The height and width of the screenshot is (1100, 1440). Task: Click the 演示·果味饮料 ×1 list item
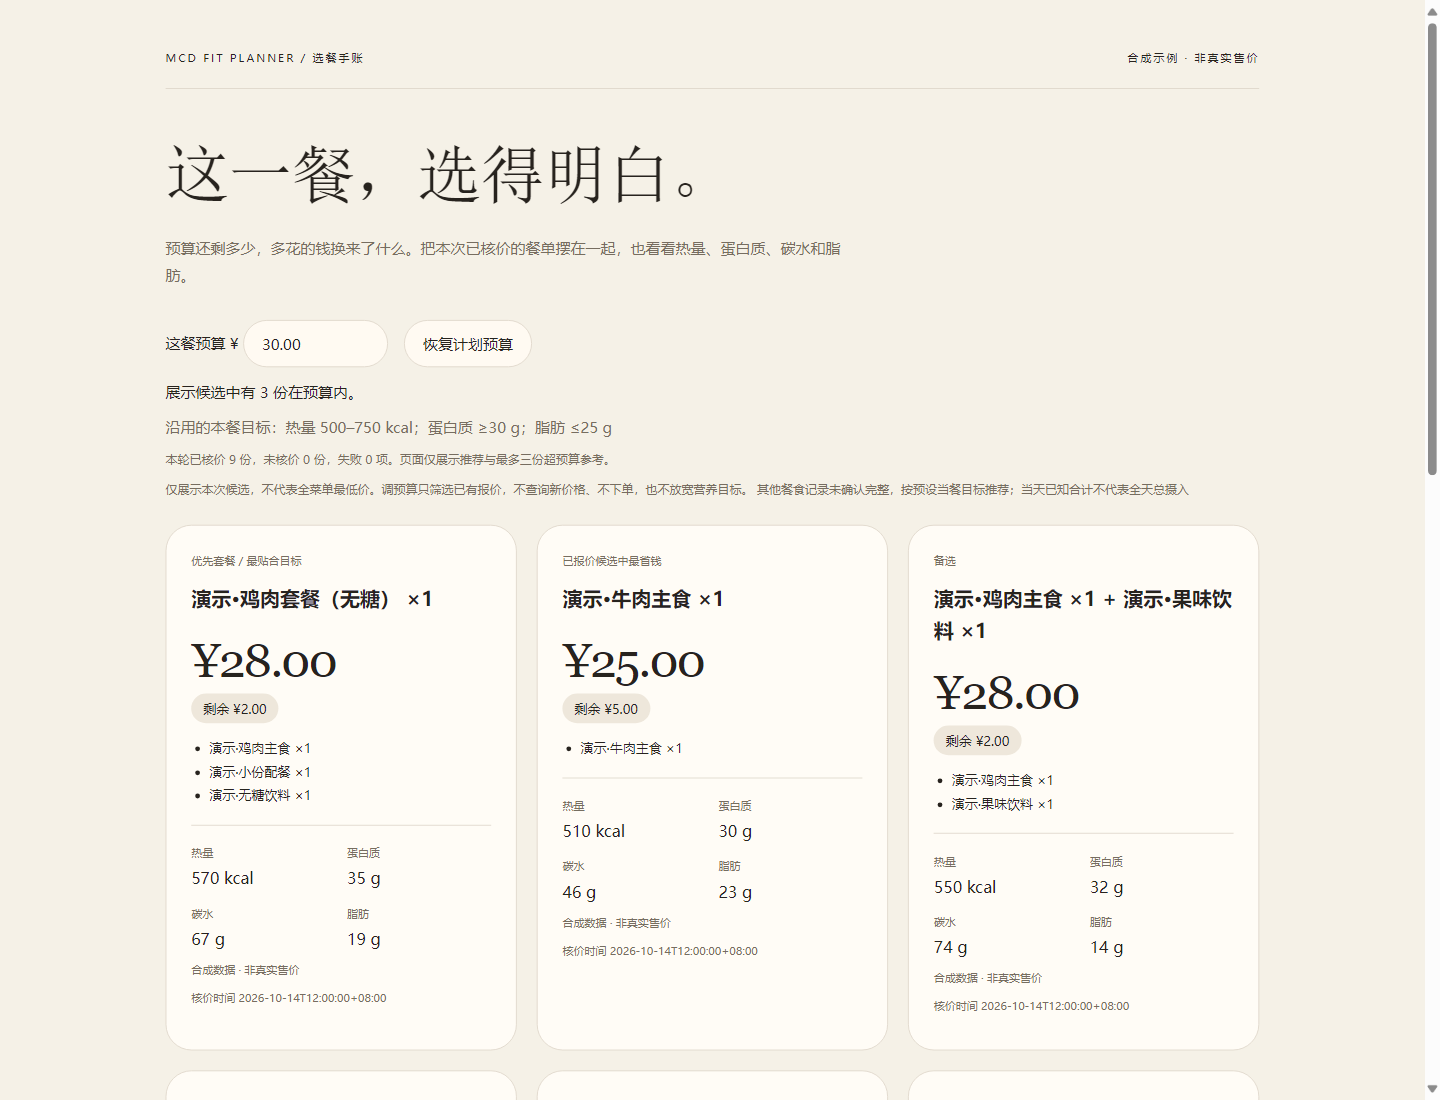(x=1003, y=804)
